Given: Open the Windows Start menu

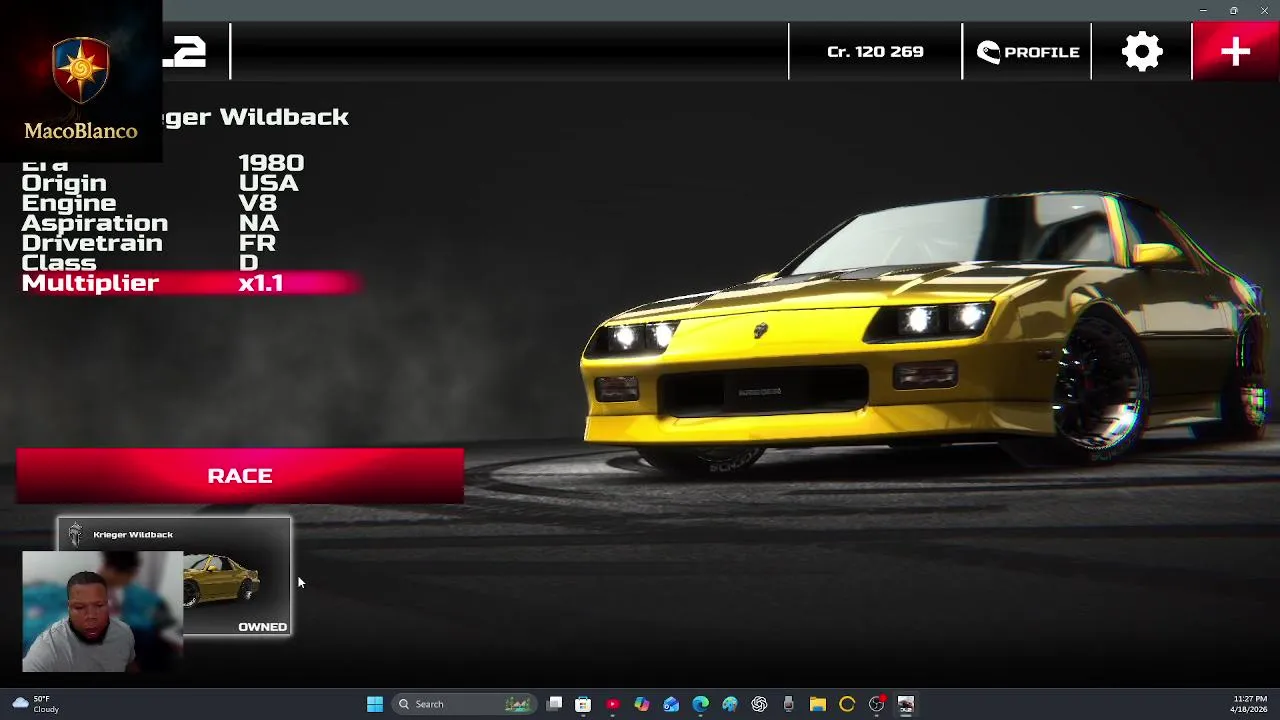Looking at the screenshot, I should pos(375,704).
